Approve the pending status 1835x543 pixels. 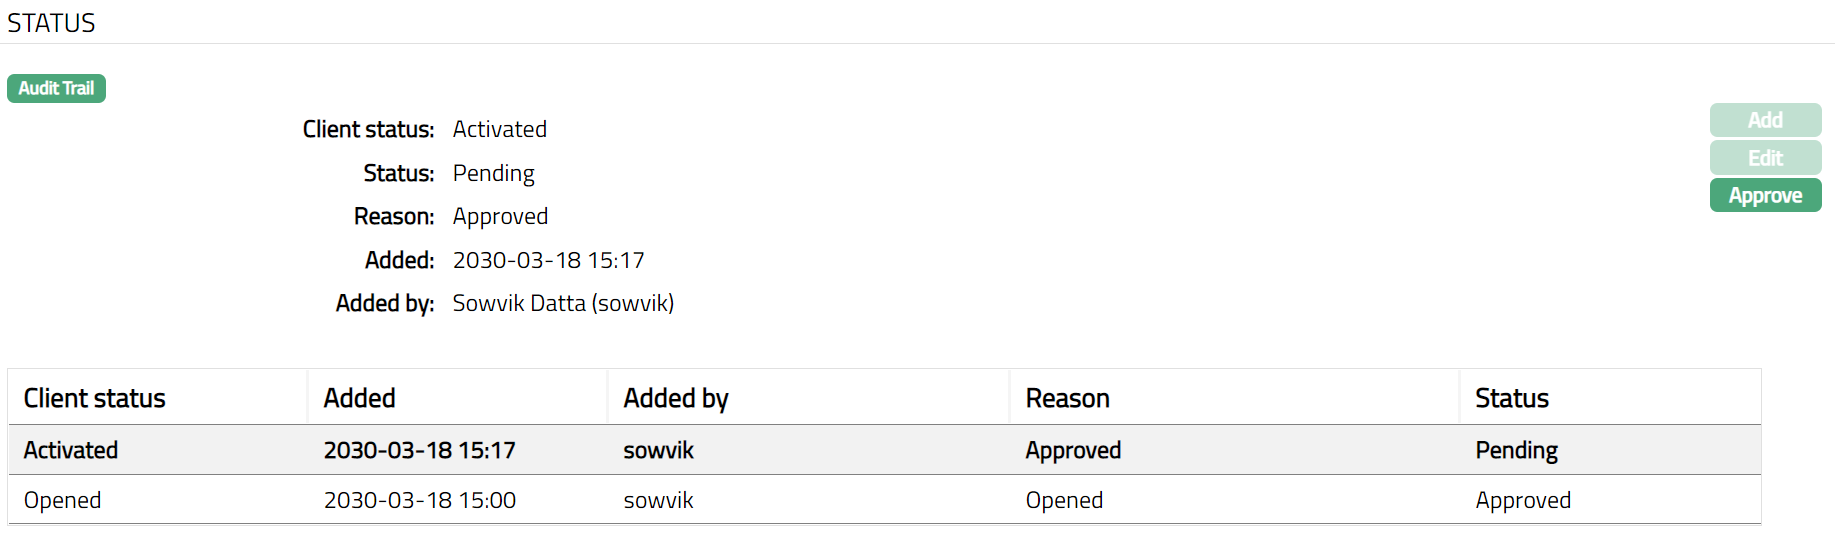pyautogui.click(x=1765, y=196)
